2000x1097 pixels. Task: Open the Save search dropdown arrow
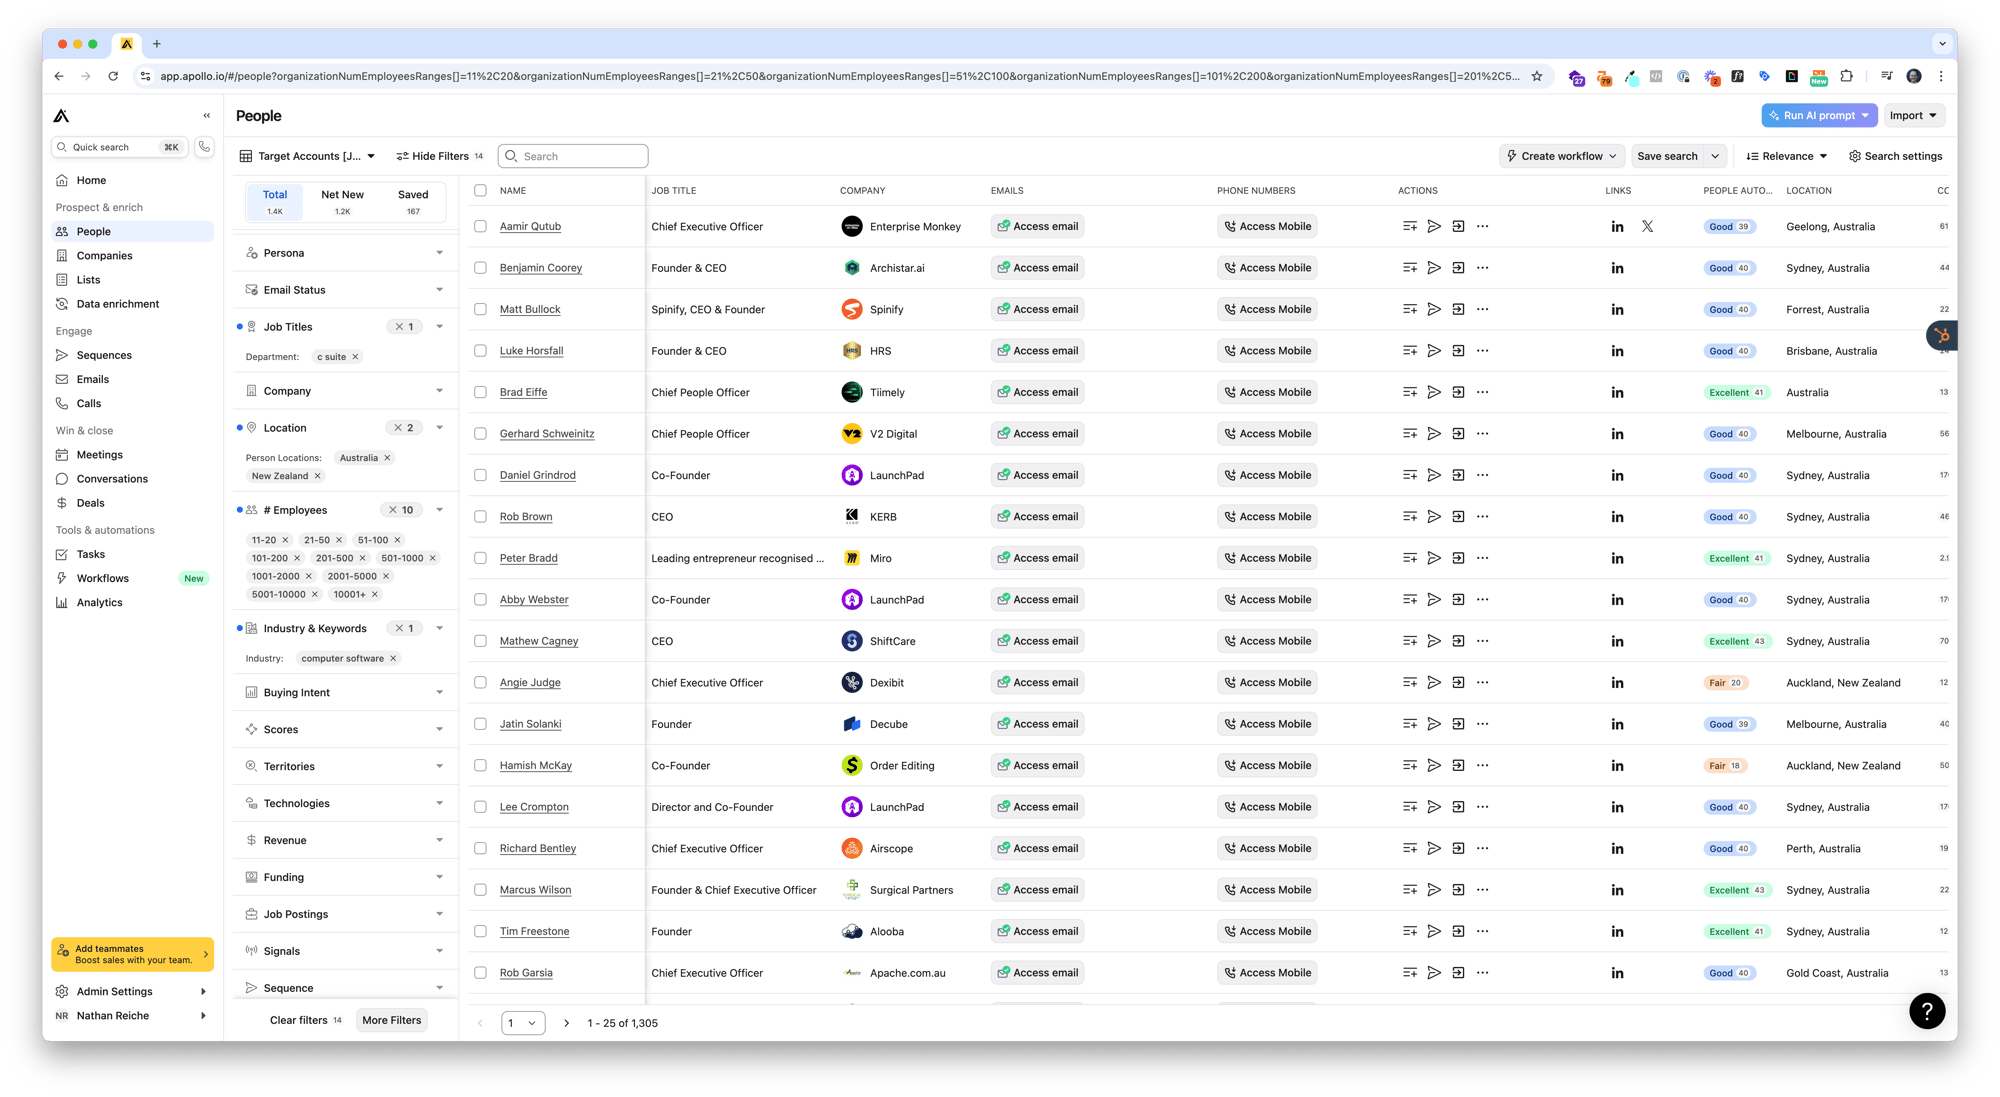[x=1715, y=156]
